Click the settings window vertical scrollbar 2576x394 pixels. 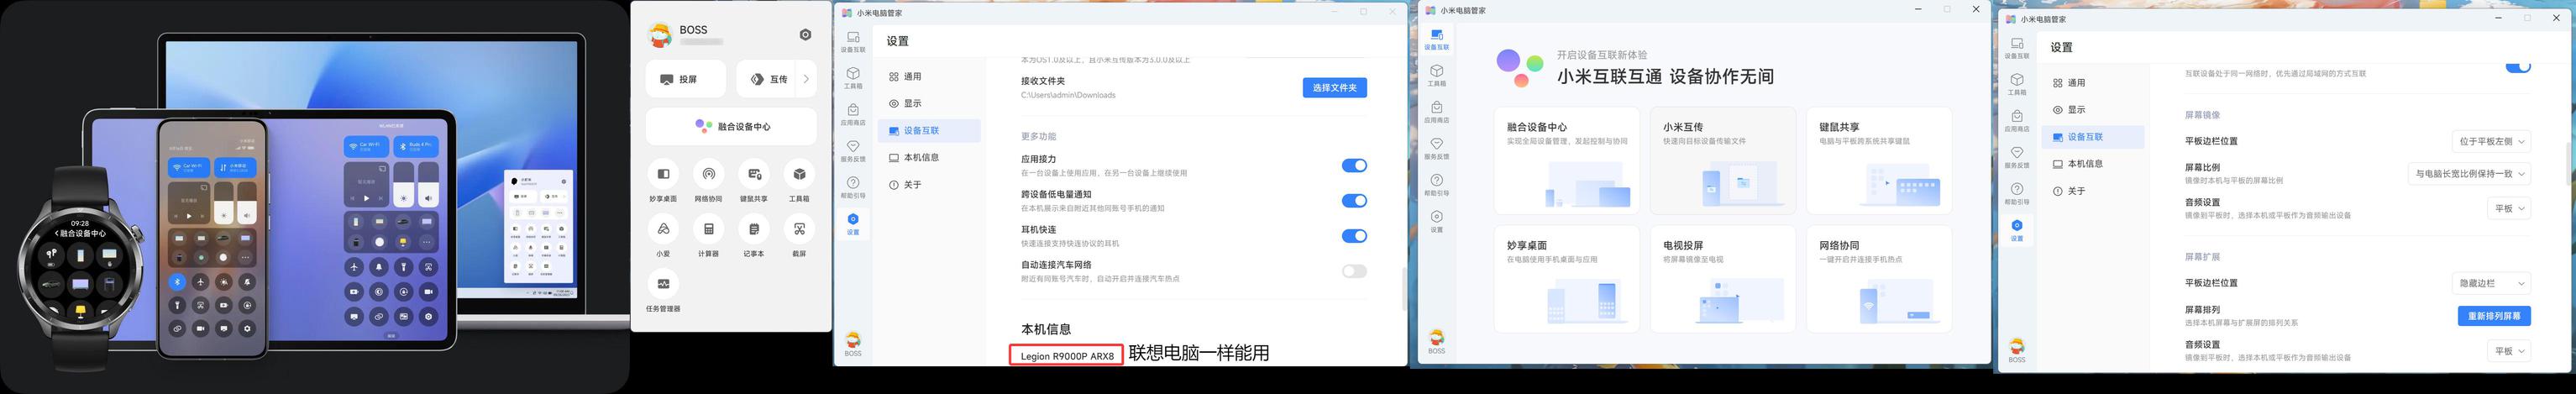(x=1402, y=288)
